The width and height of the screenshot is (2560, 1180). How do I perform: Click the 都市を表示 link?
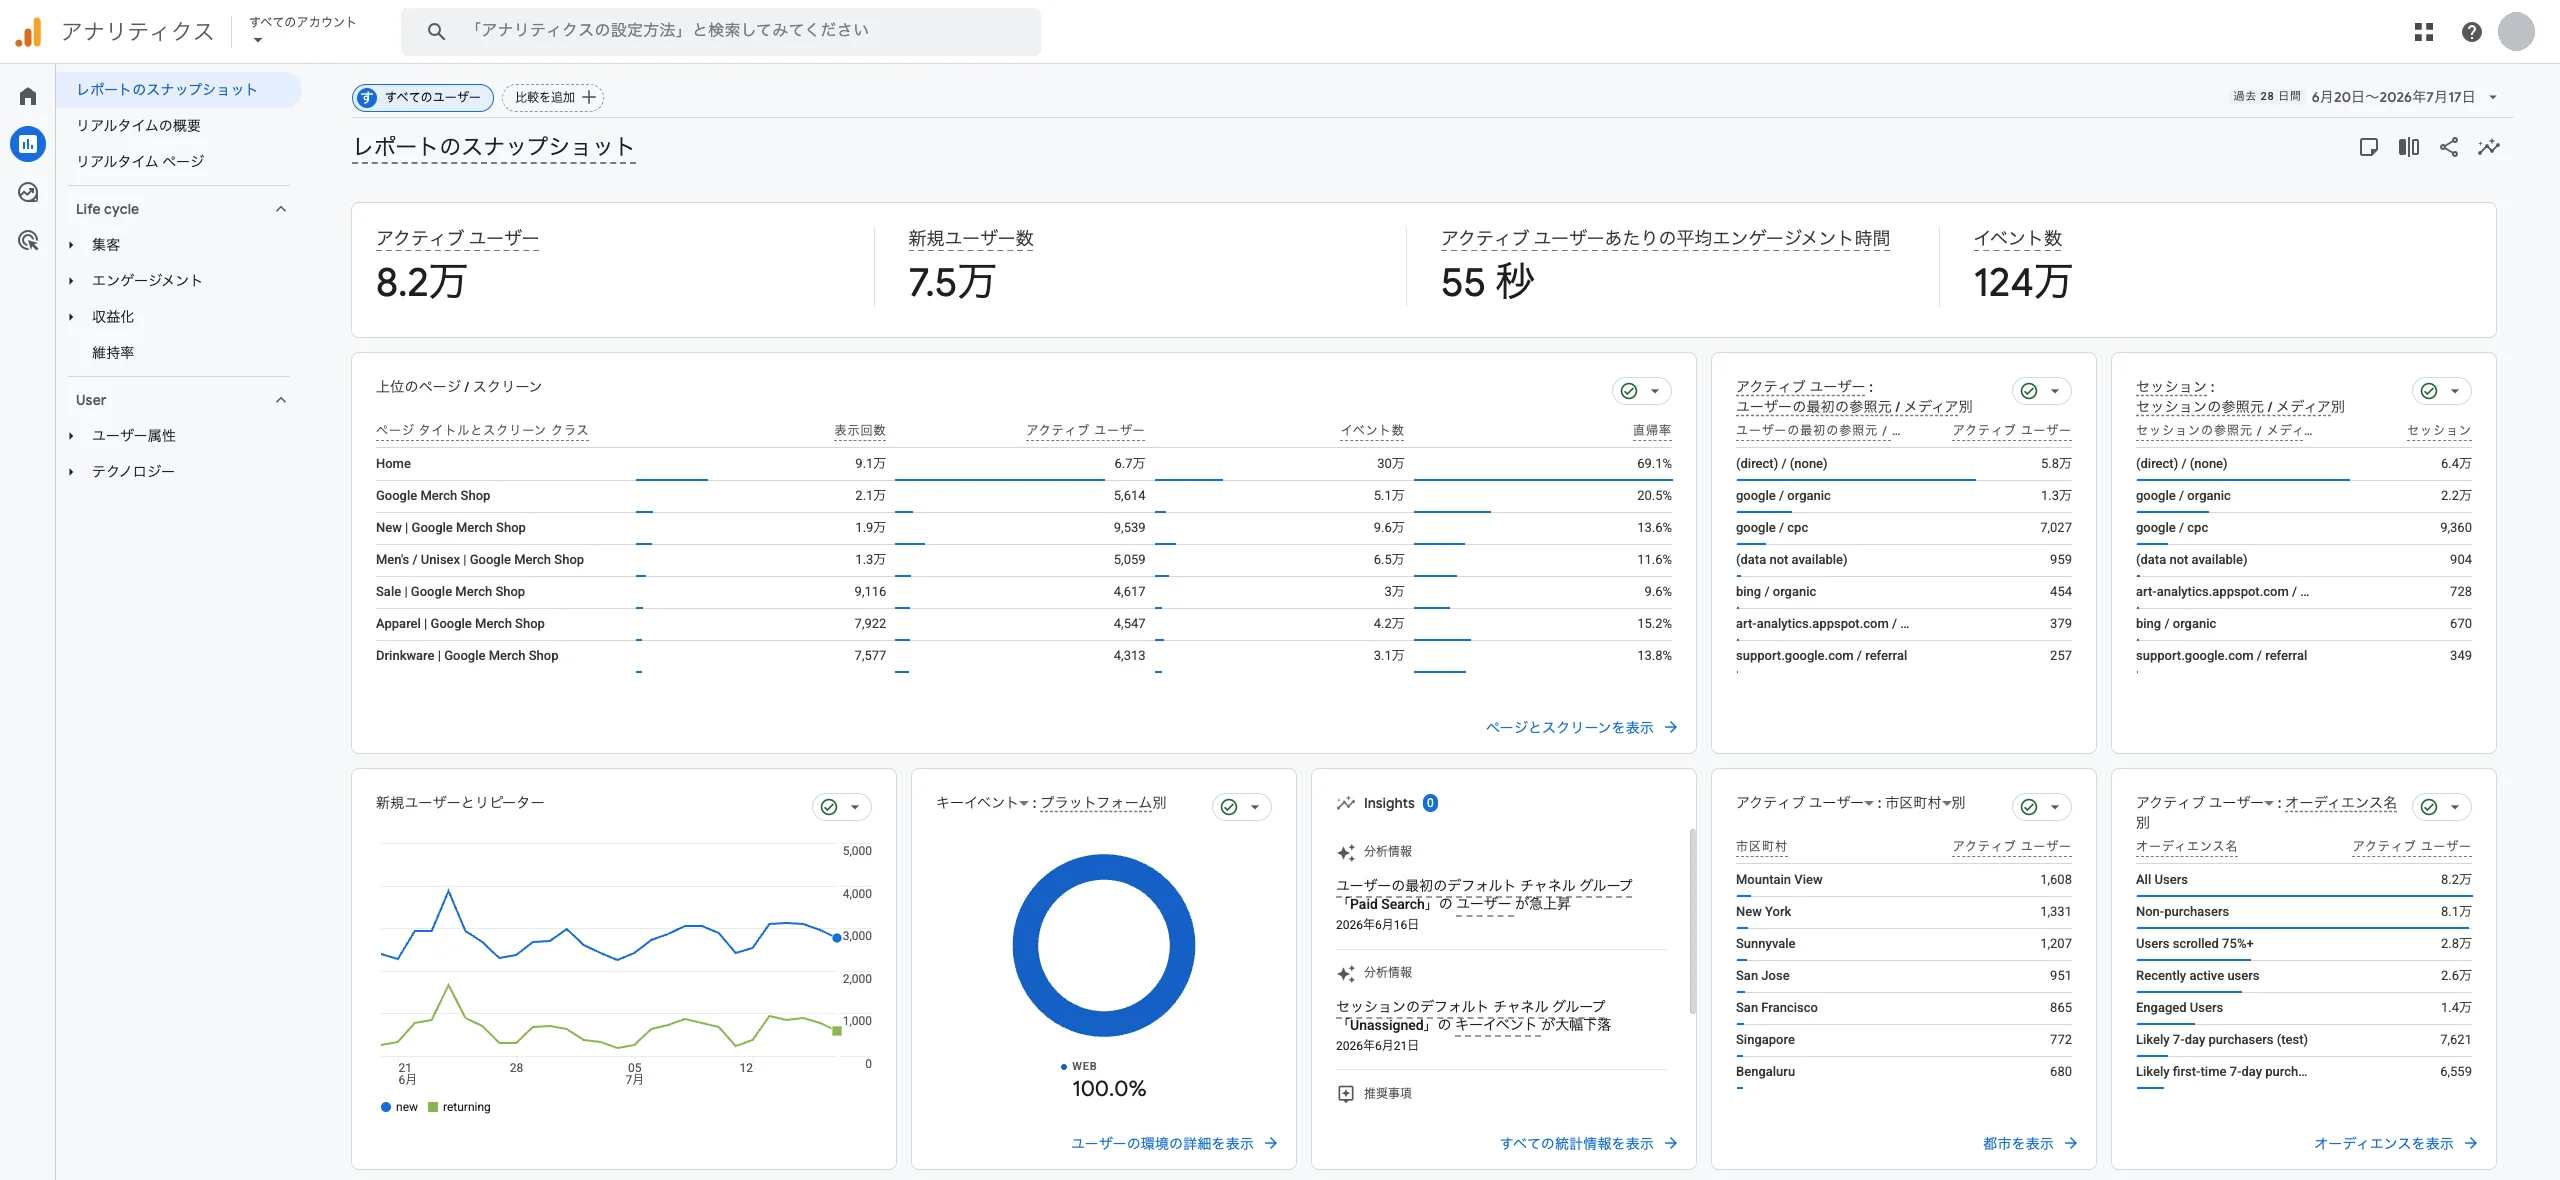tap(2030, 1143)
